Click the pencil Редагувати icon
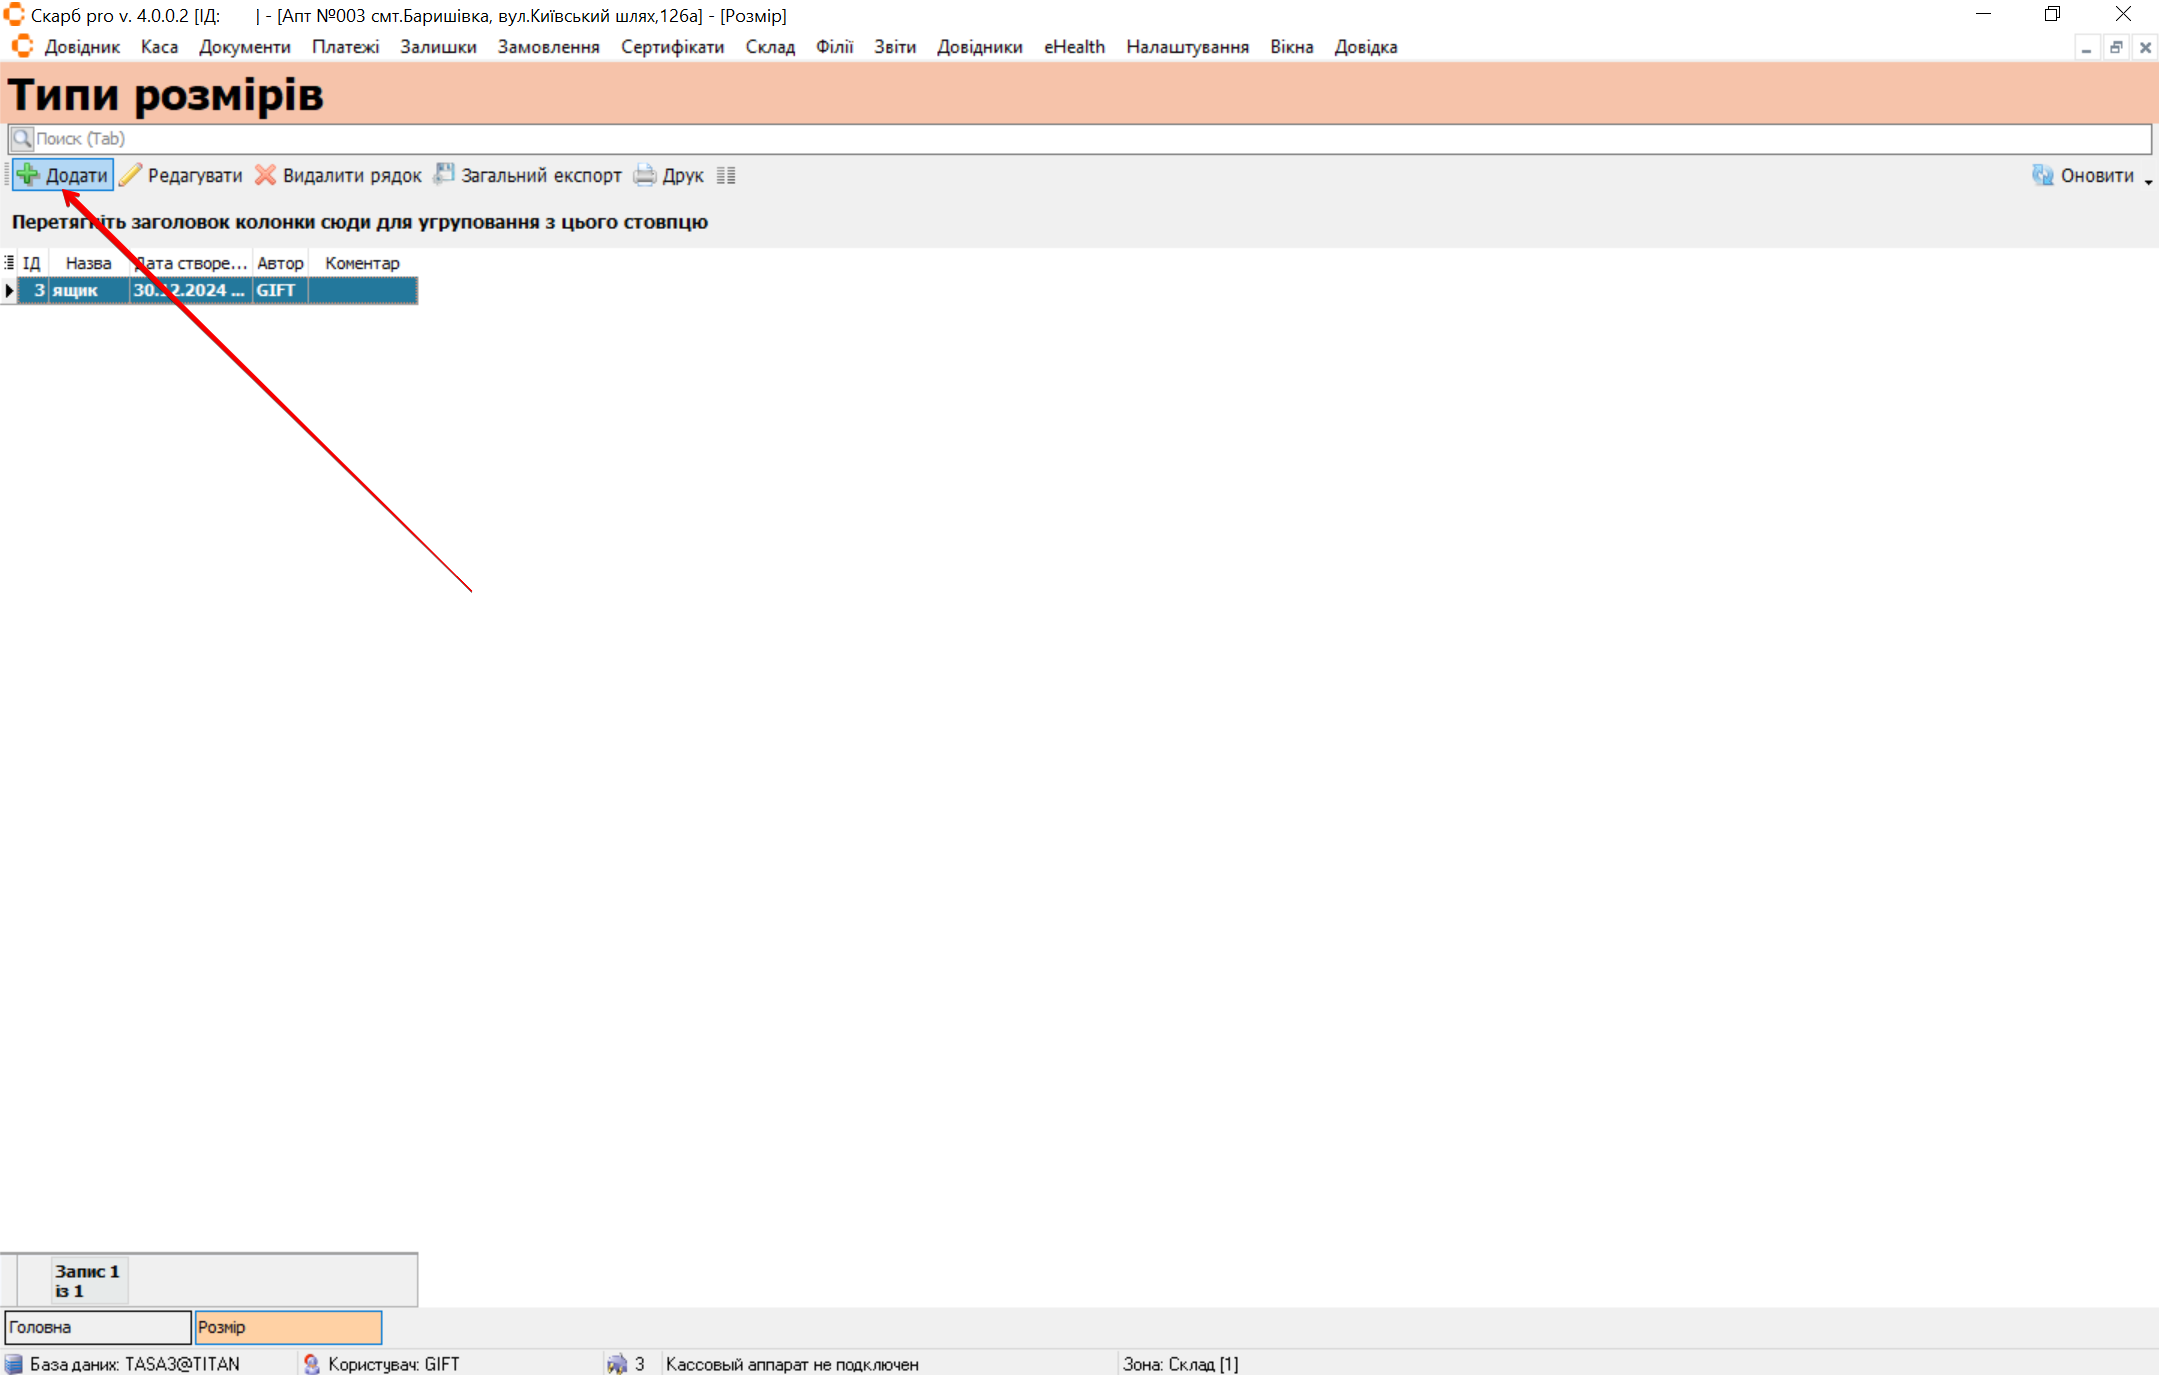Image resolution: width=2159 pixels, height=1375 pixels. point(131,175)
